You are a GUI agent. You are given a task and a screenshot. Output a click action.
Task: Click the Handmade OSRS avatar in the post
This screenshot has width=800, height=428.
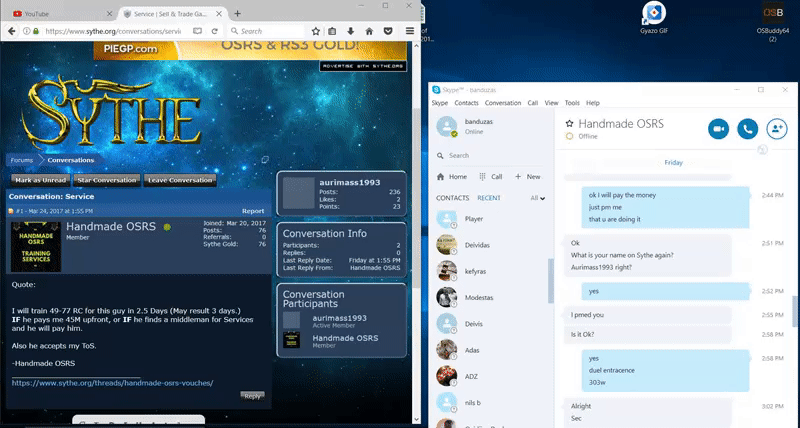point(36,246)
